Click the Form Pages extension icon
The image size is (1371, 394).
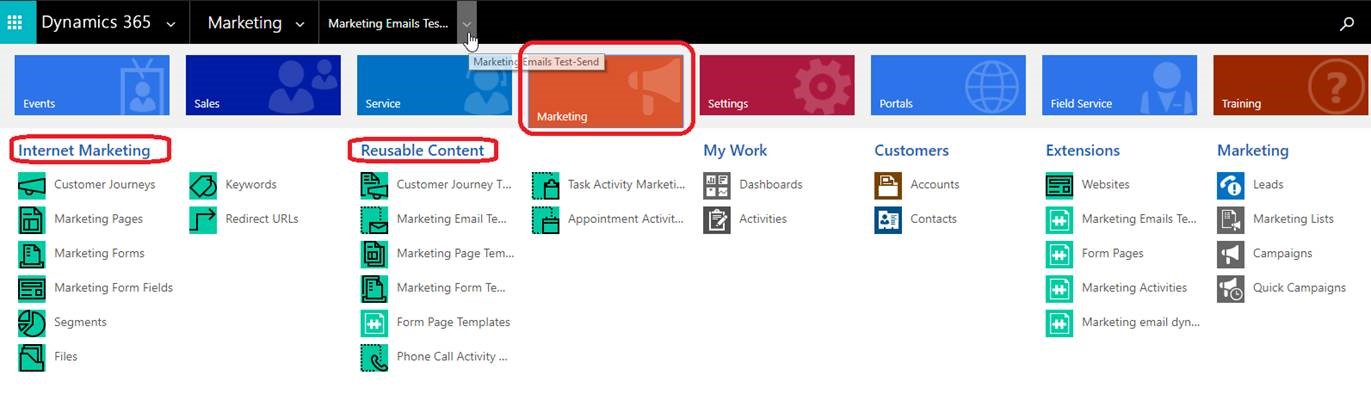[x=1059, y=254]
